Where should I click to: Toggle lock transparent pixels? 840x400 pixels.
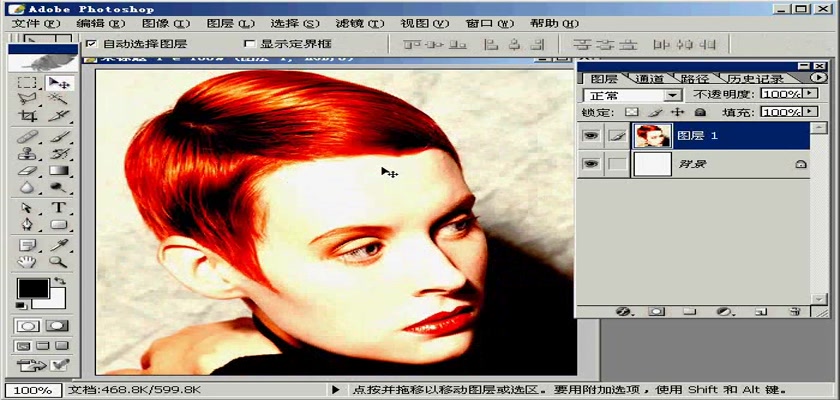click(x=633, y=112)
